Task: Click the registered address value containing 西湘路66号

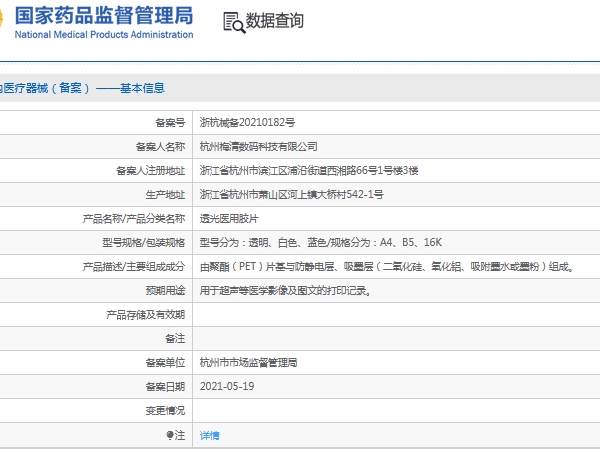Action: (309, 170)
